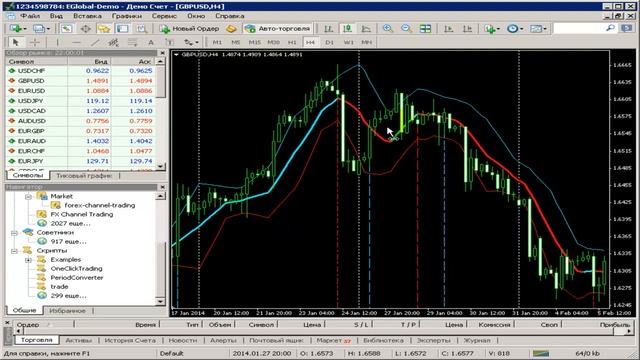Switch to D1 timeframe
Screen dimensions: 640x360
[x=329, y=42]
